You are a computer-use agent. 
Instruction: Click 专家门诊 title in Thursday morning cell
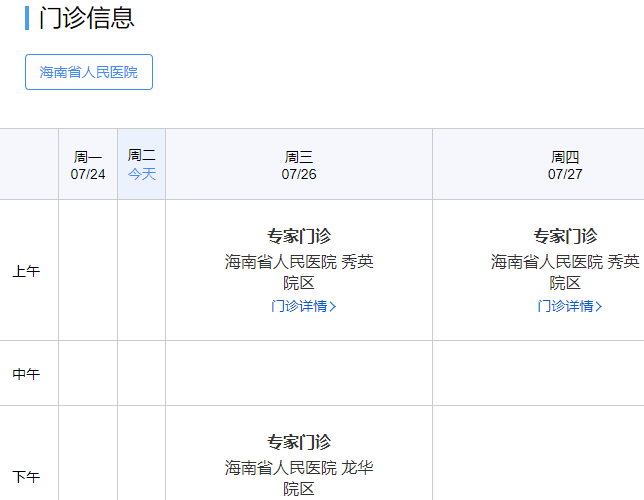(x=565, y=236)
